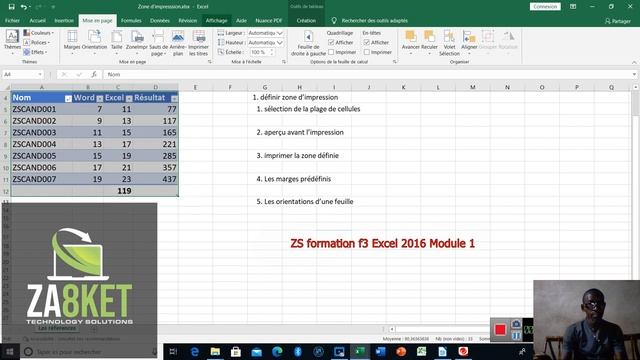
Task: Click Feuille de droite à gauche icon
Action: coord(309,42)
